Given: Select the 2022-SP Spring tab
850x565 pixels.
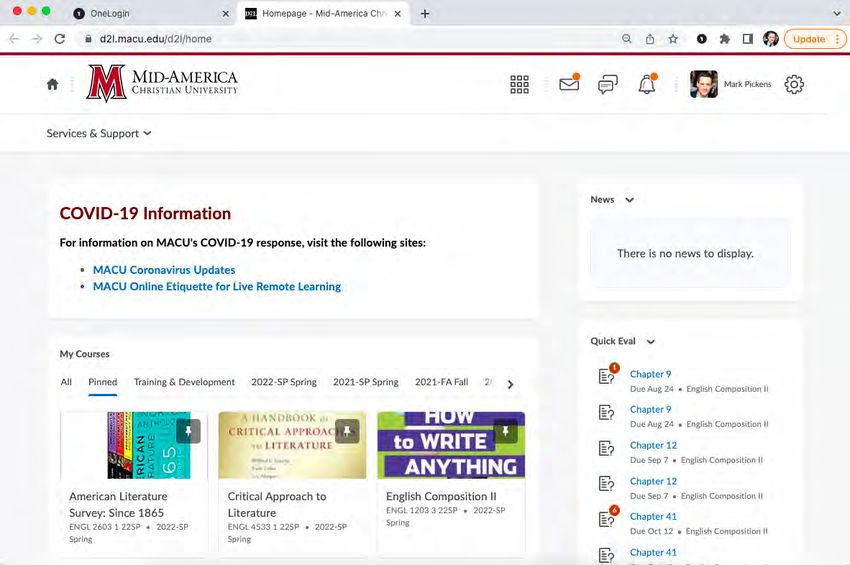Looking at the screenshot, I should [x=284, y=382].
